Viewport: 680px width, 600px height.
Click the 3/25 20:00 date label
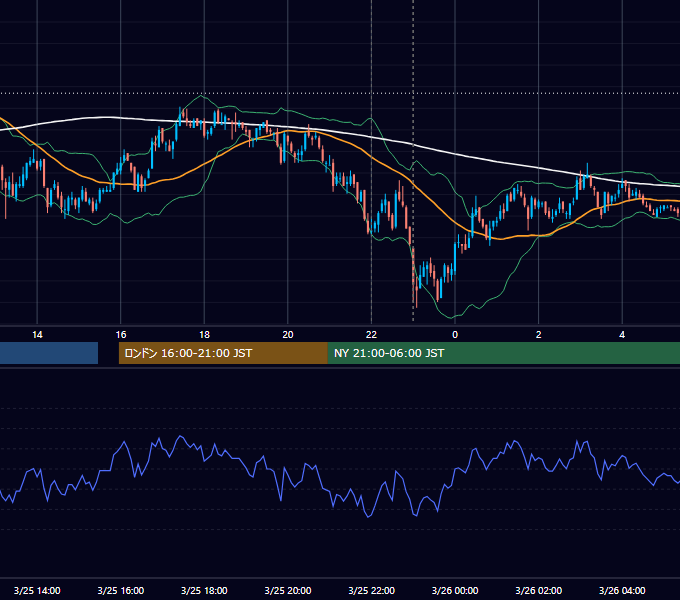[x=288, y=590]
